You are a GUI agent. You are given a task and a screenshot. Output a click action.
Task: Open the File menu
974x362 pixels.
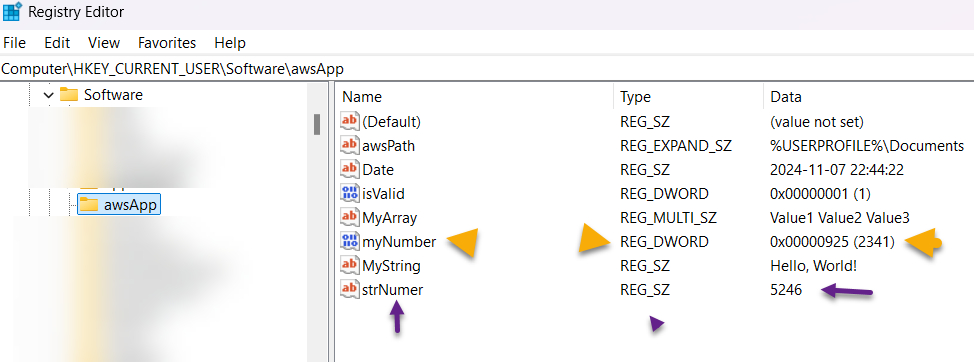point(14,43)
